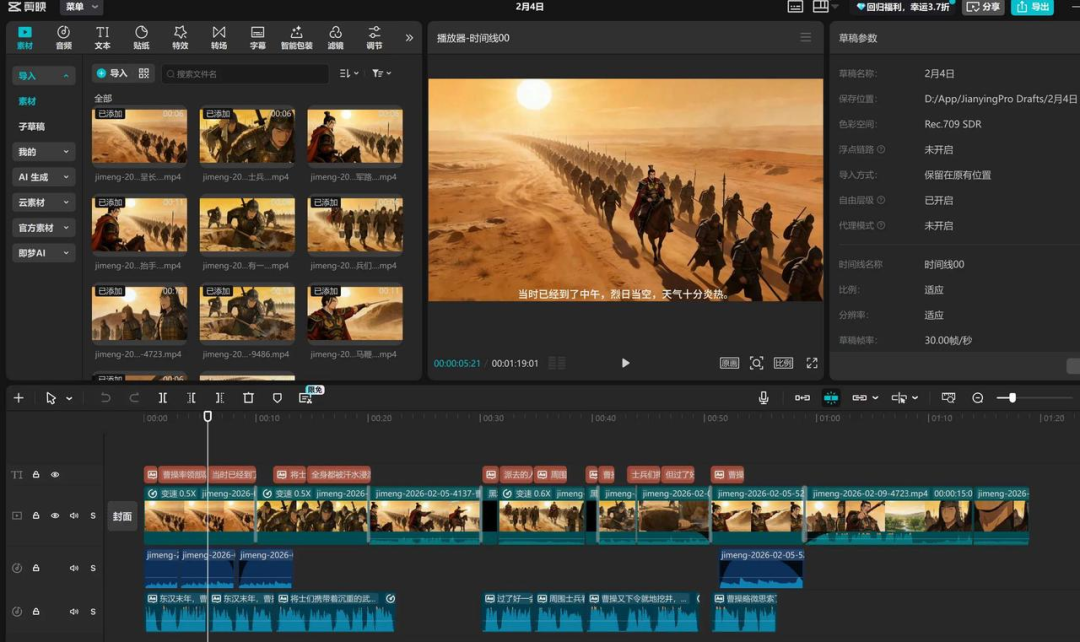This screenshot has height=642, width=1080.
Task: Show more tool tabs with the double chevron
Action: click(409, 37)
